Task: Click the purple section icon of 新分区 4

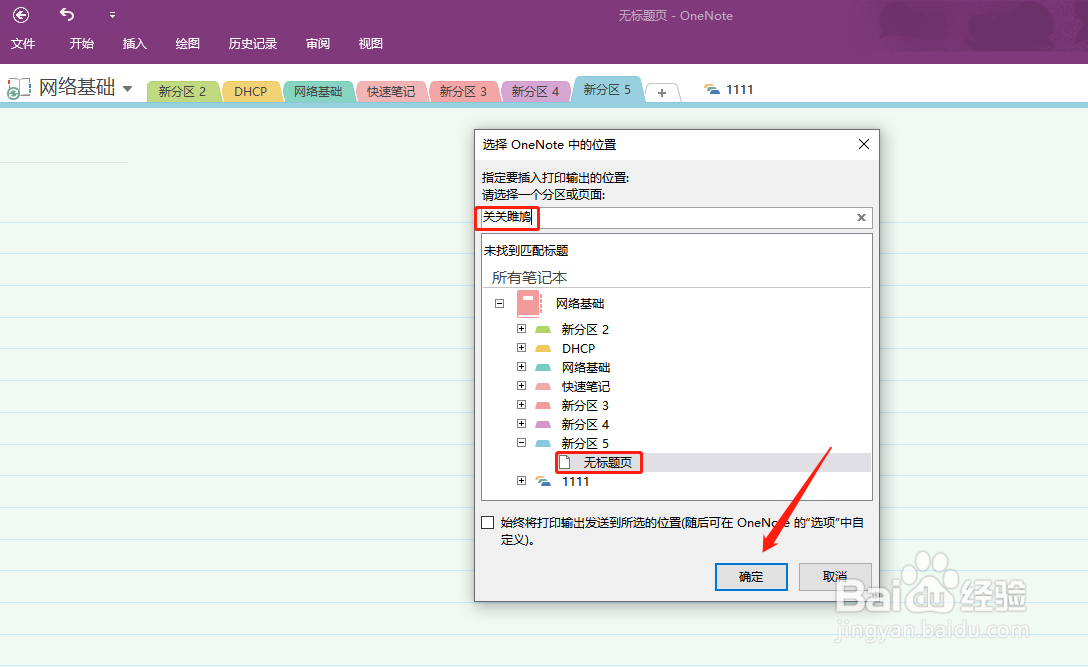Action: coord(543,424)
